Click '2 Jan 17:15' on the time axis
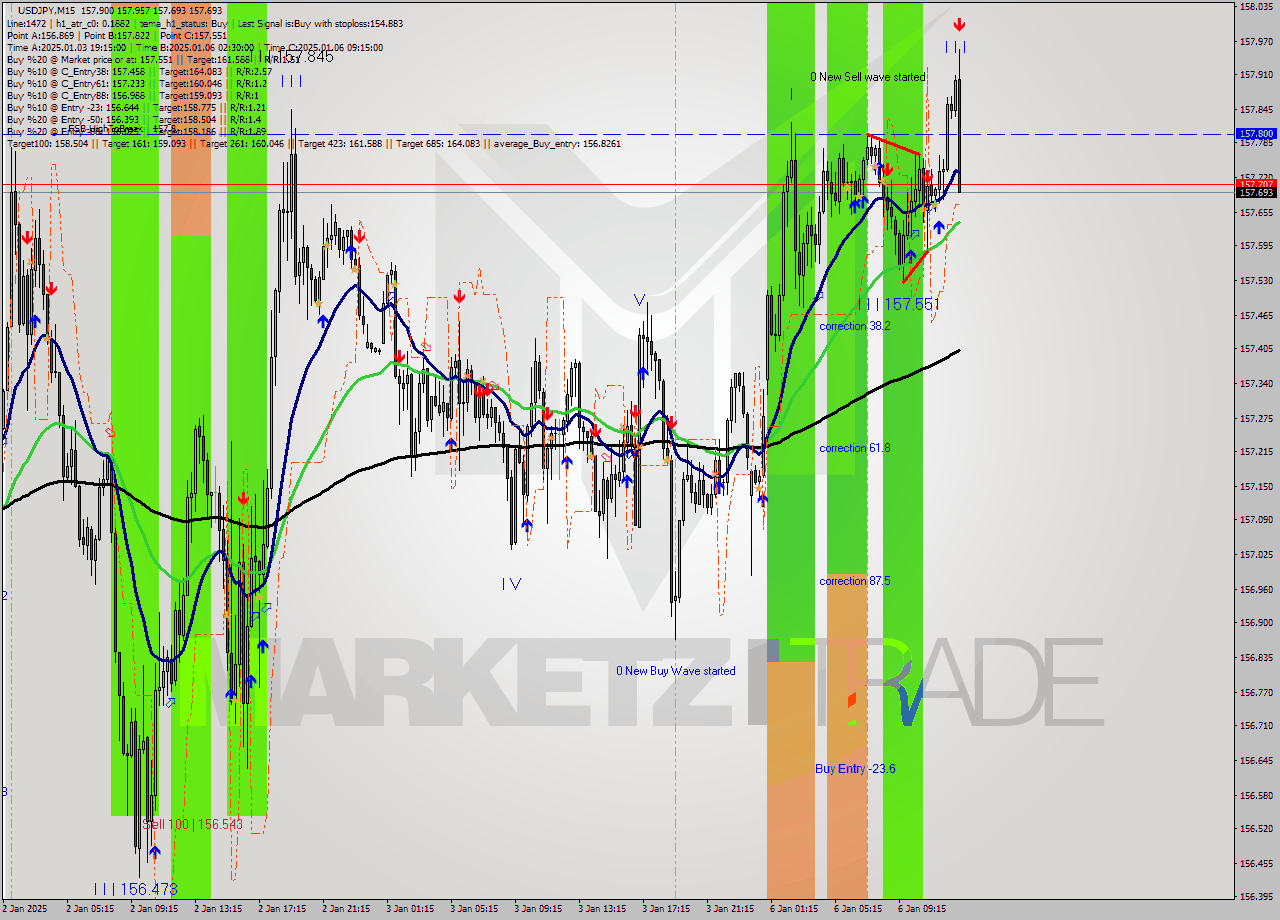1280x920 pixels. coord(283,909)
